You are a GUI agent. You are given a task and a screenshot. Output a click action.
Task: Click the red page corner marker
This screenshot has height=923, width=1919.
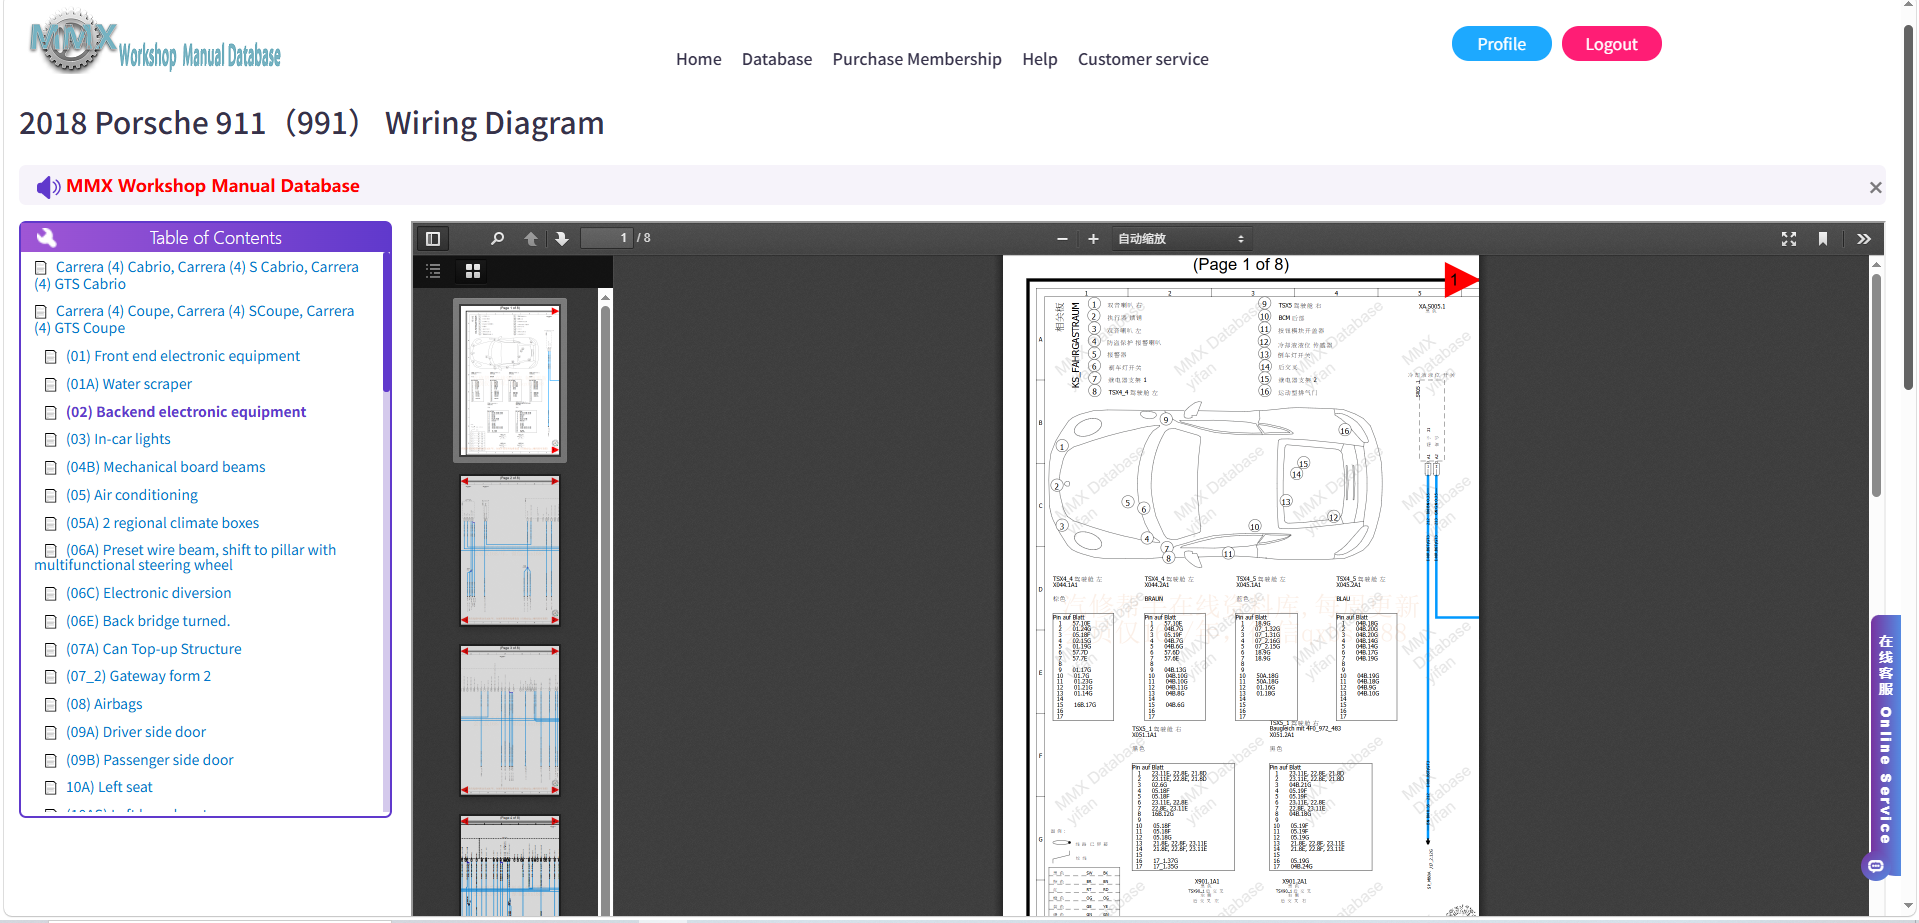click(1461, 280)
